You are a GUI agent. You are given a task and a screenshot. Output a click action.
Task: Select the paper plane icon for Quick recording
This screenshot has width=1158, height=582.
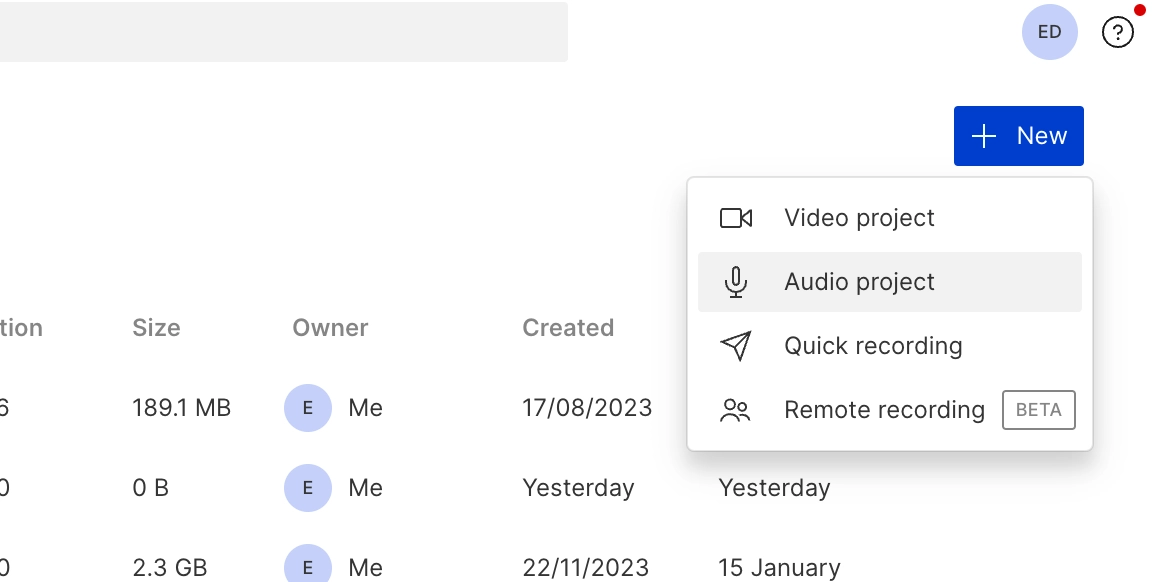pyautogui.click(x=736, y=345)
